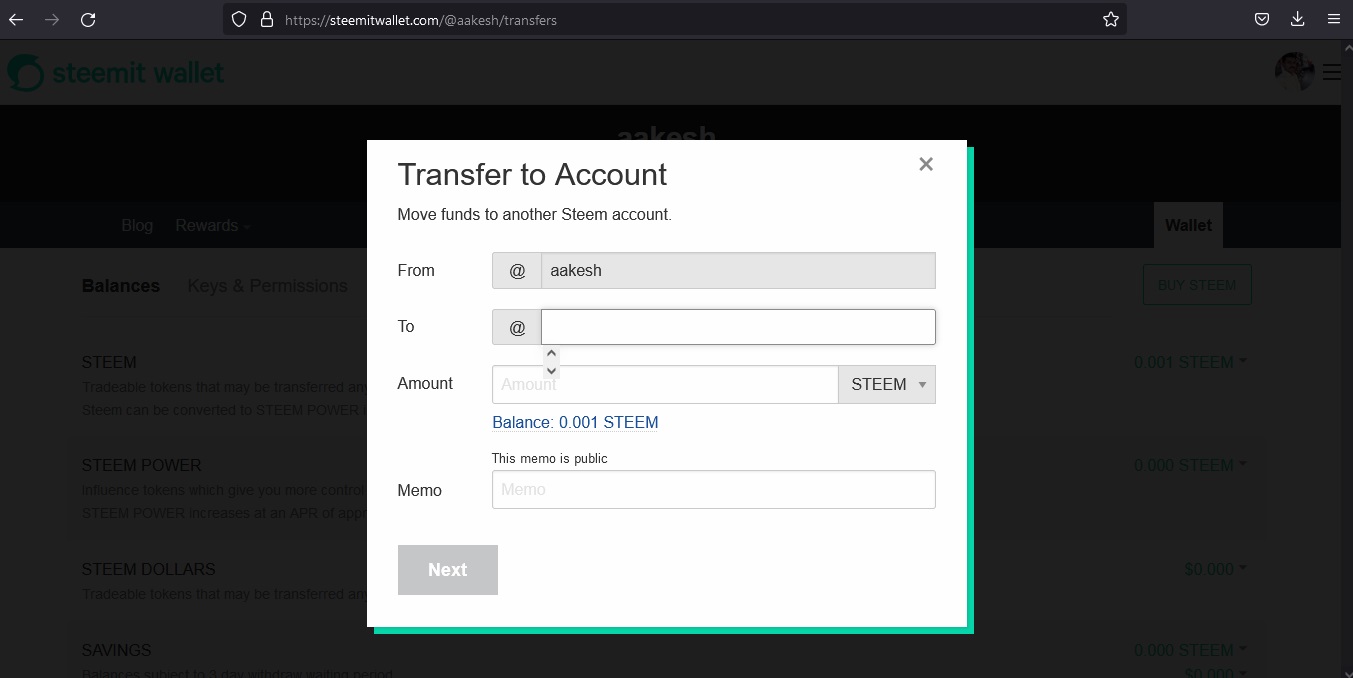1353x678 pixels.
Task: Click the steemit wallet logo
Action: pos(116,73)
